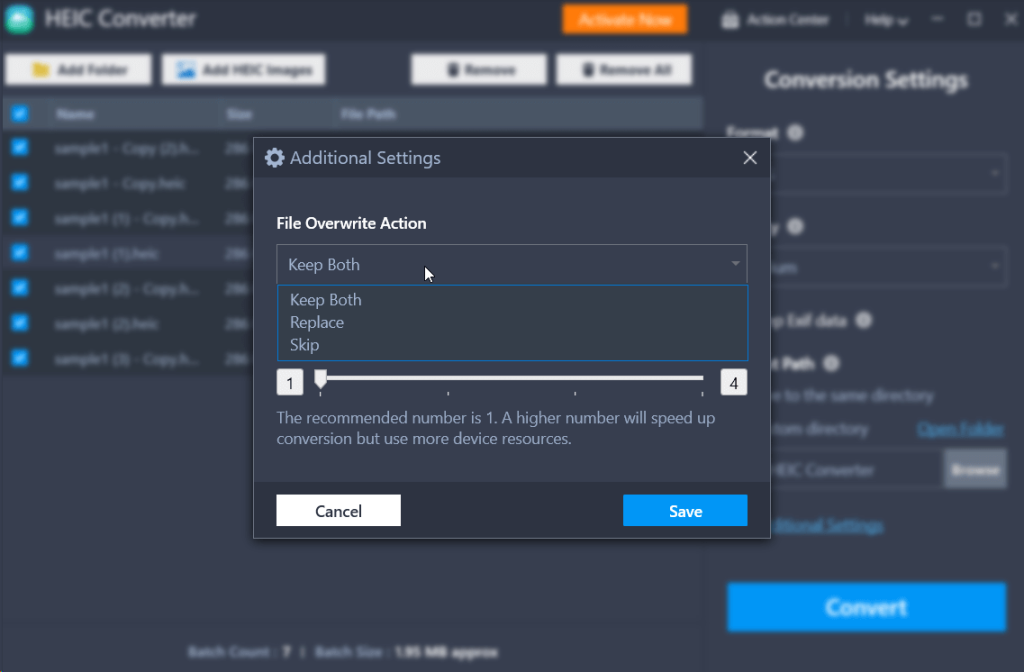Click the gear icon in dialog title

[x=274, y=157]
